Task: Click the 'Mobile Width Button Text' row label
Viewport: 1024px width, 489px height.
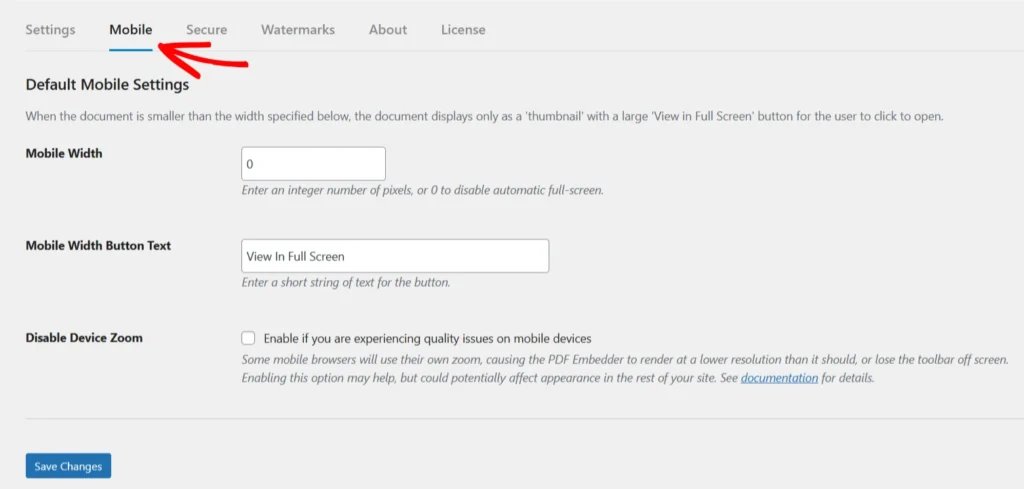Action: (x=98, y=246)
